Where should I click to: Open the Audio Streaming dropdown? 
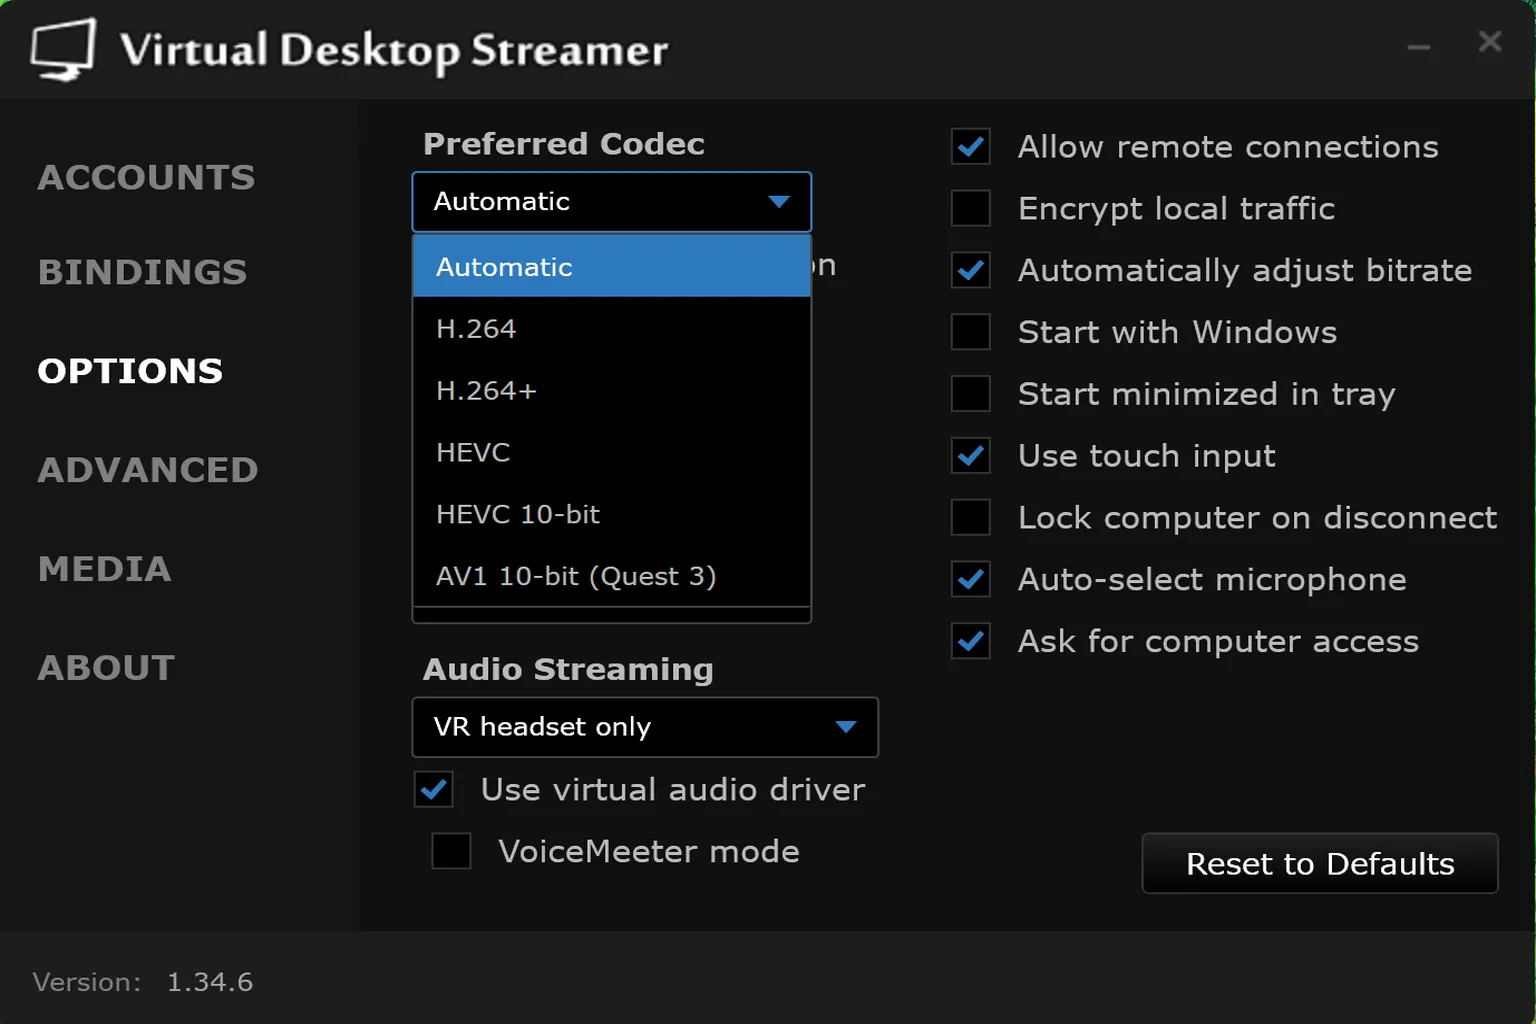(645, 727)
